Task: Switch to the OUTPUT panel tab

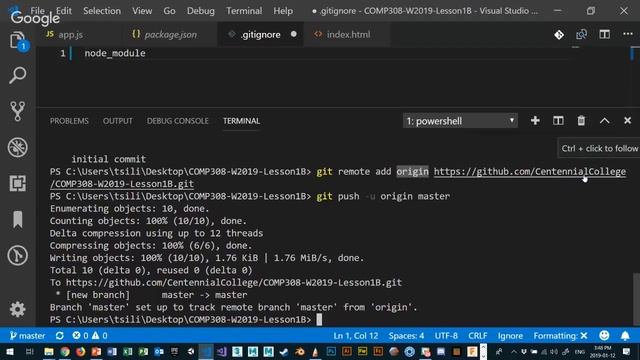Action: coord(118,121)
